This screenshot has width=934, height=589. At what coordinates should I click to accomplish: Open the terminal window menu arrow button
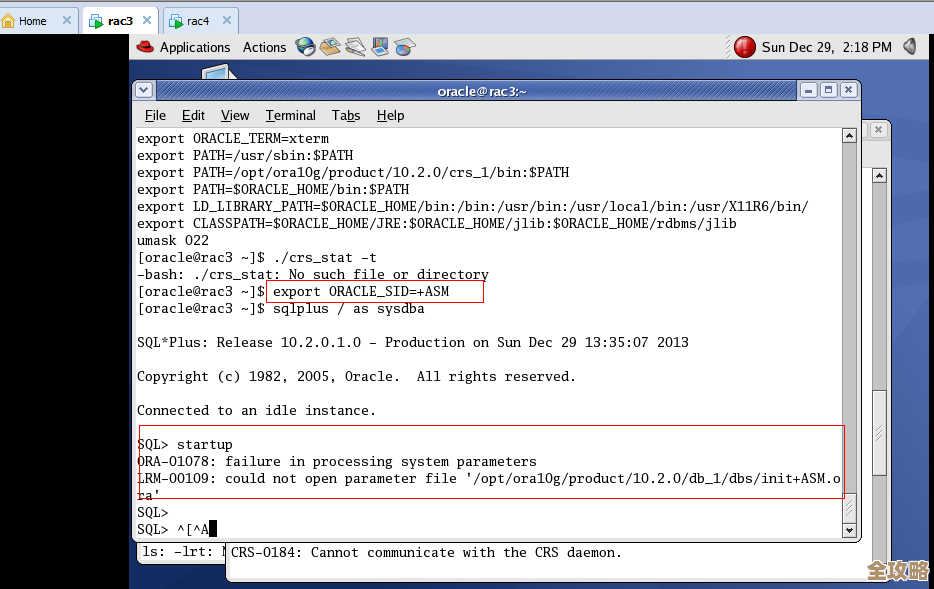tap(144, 90)
